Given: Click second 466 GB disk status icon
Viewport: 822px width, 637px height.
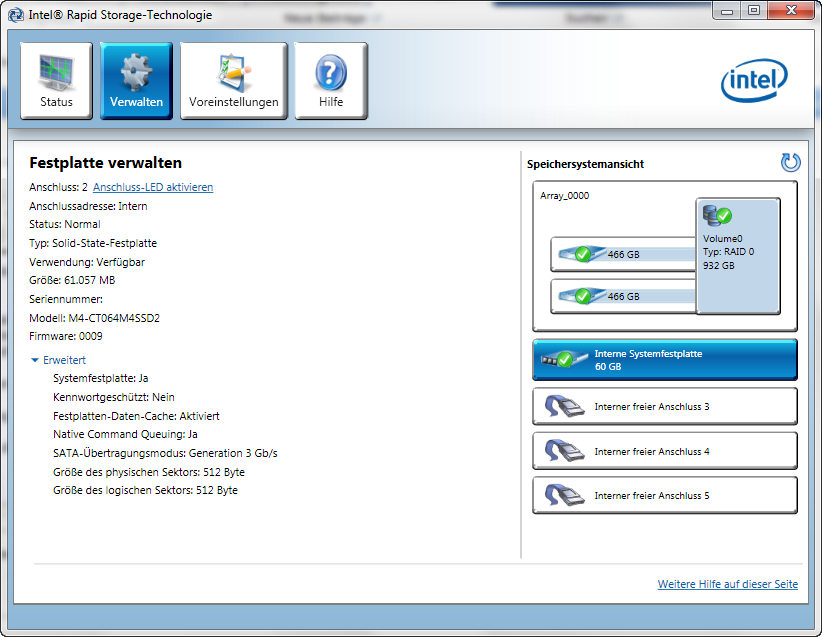Looking at the screenshot, I should click(581, 296).
